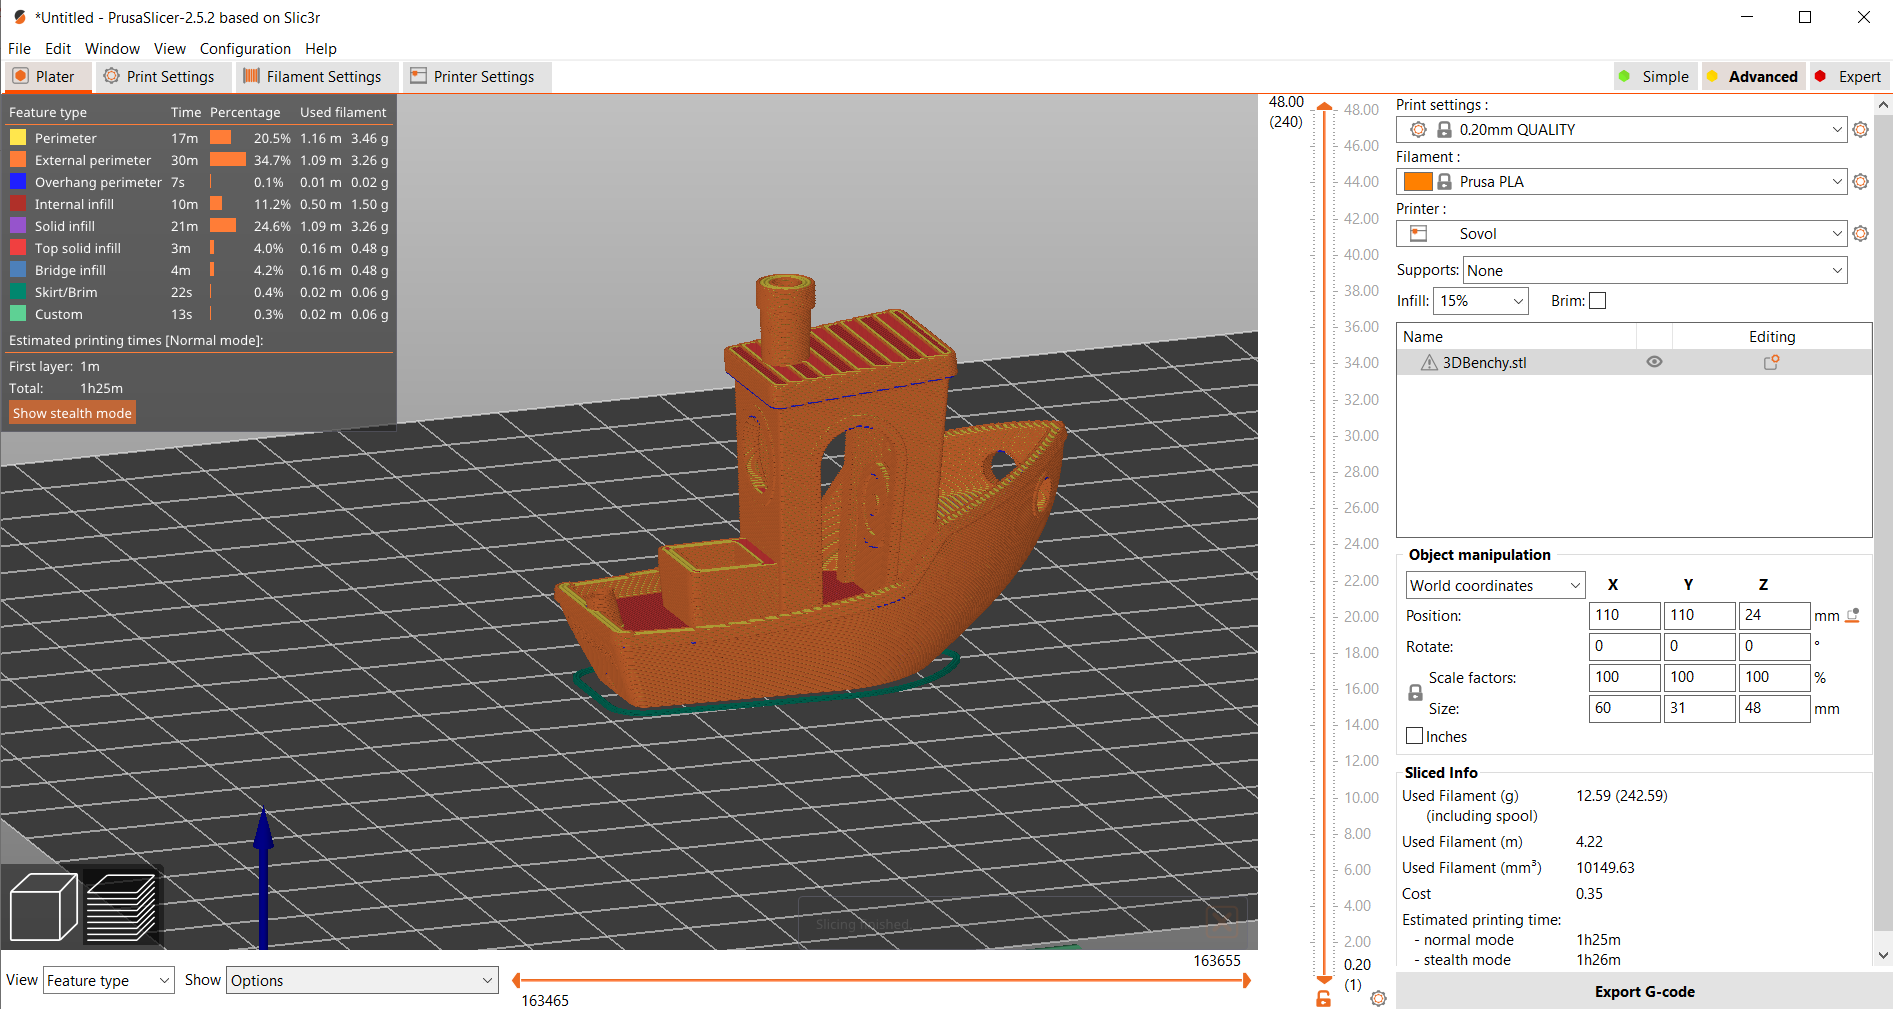This screenshot has width=1893, height=1009.
Task: Open print settings gear beside 0.20mm QUALITY
Action: [x=1860, y=130]
